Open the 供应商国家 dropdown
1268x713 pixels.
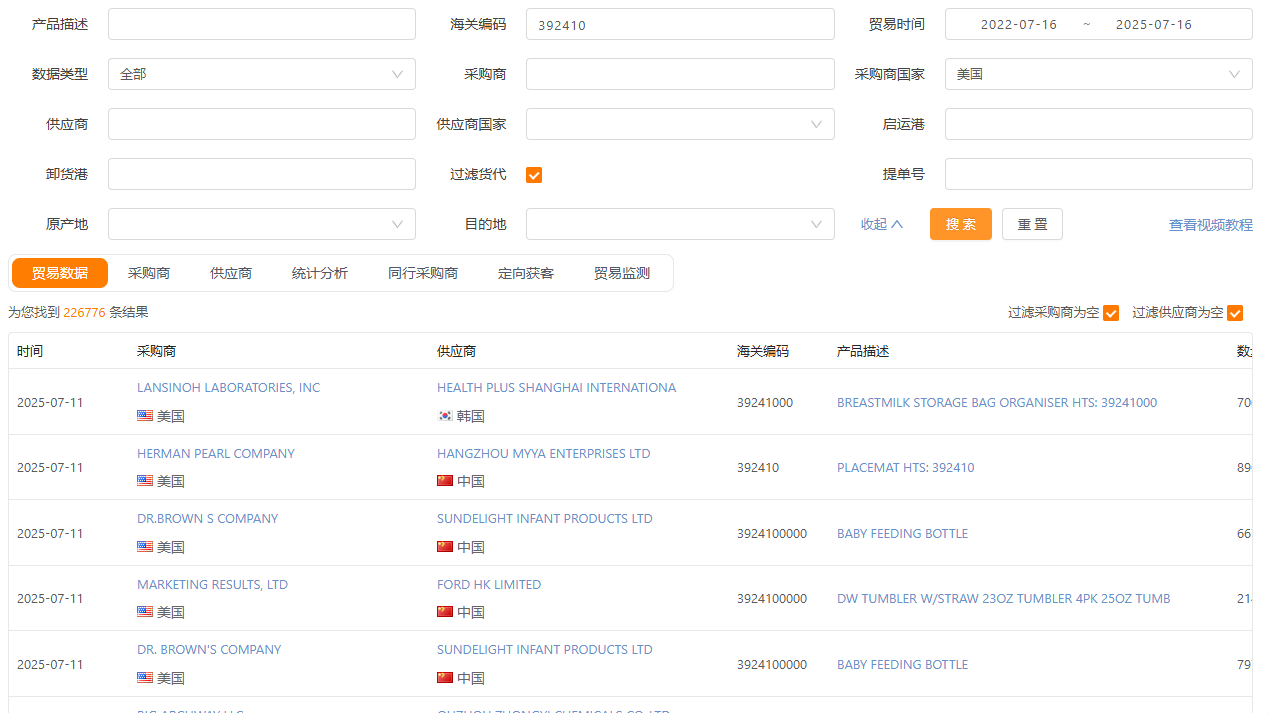coord(680,124)
